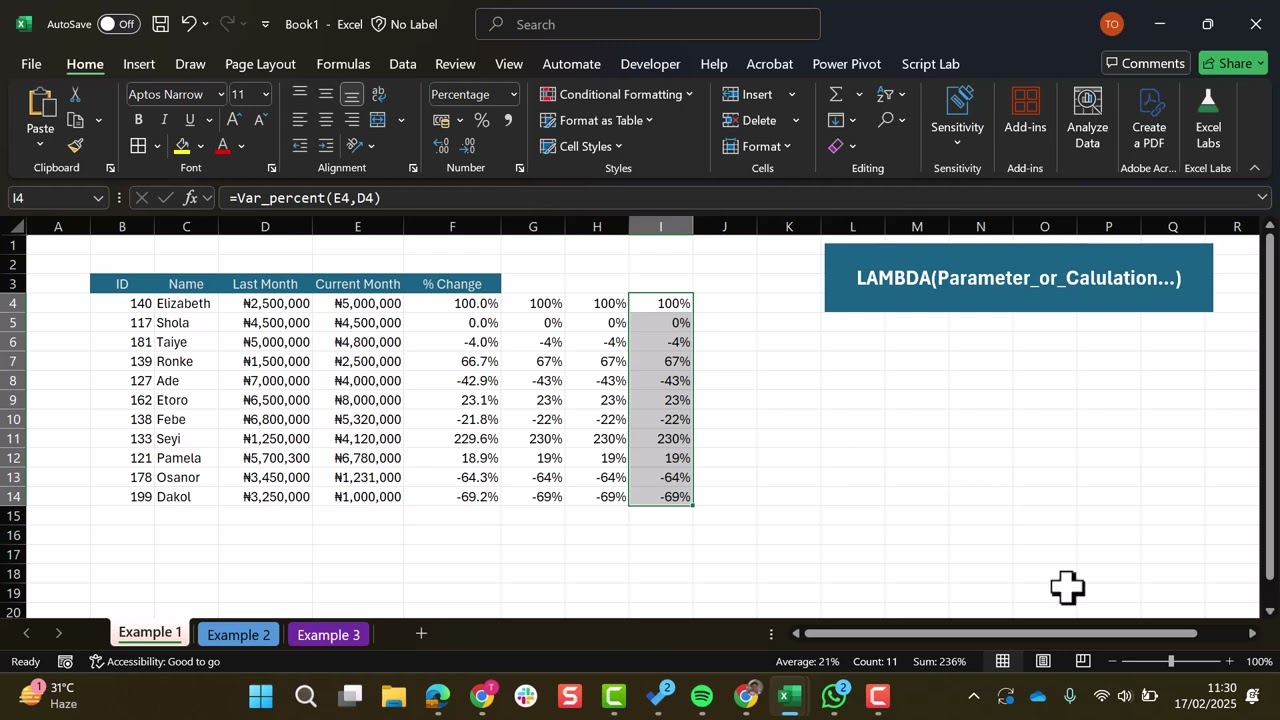
Task: Toggle AutoSave switch
Action: (x=118, y=24)
